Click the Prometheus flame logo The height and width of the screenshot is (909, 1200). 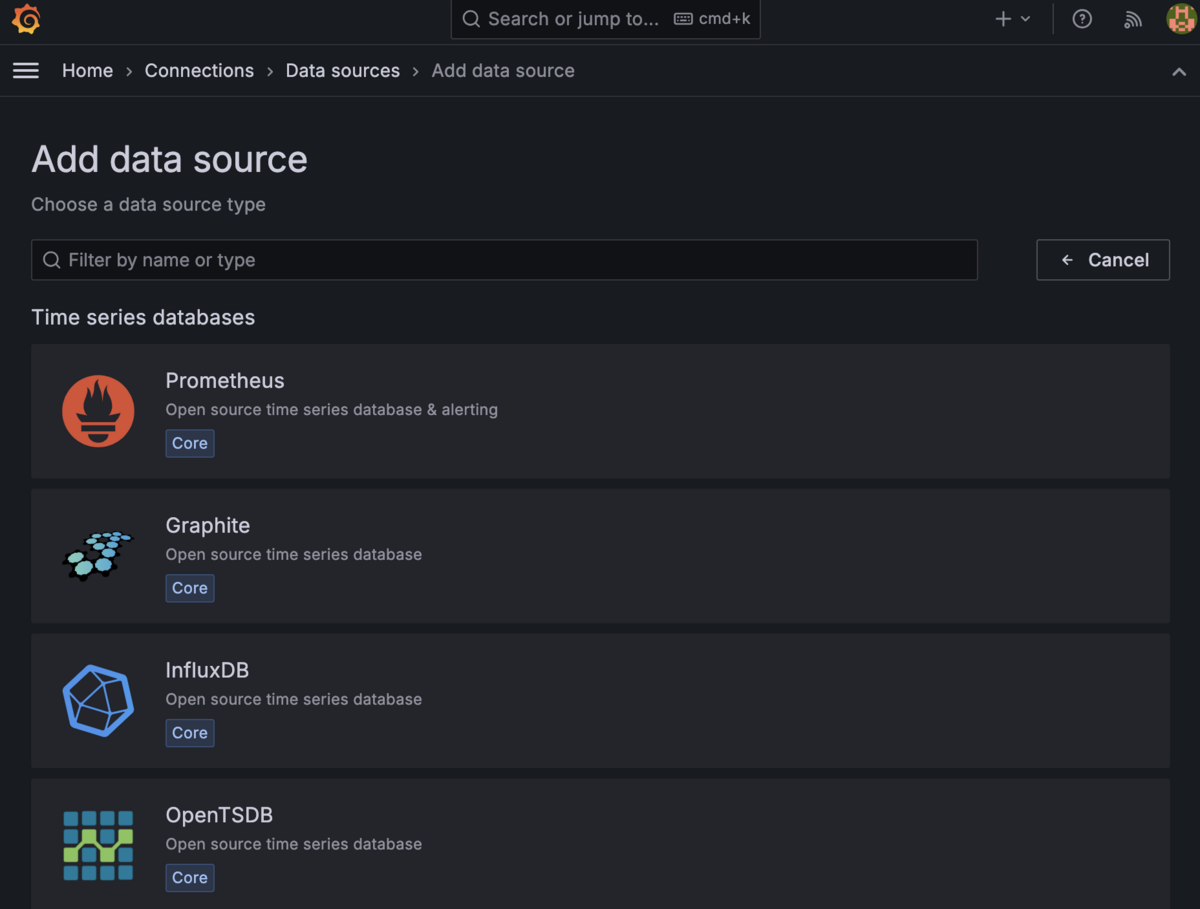(98, 411)
